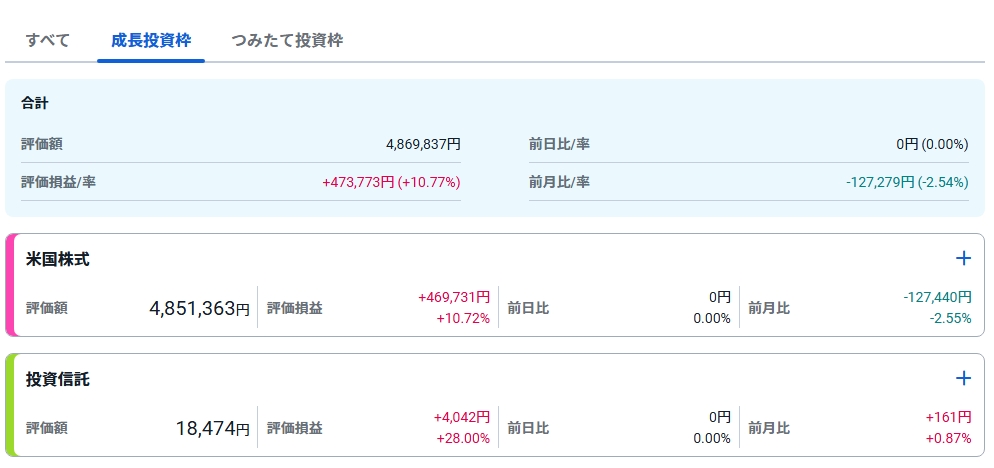Expand the 投資信託 section with plus icon

click(x=963, y=378)
